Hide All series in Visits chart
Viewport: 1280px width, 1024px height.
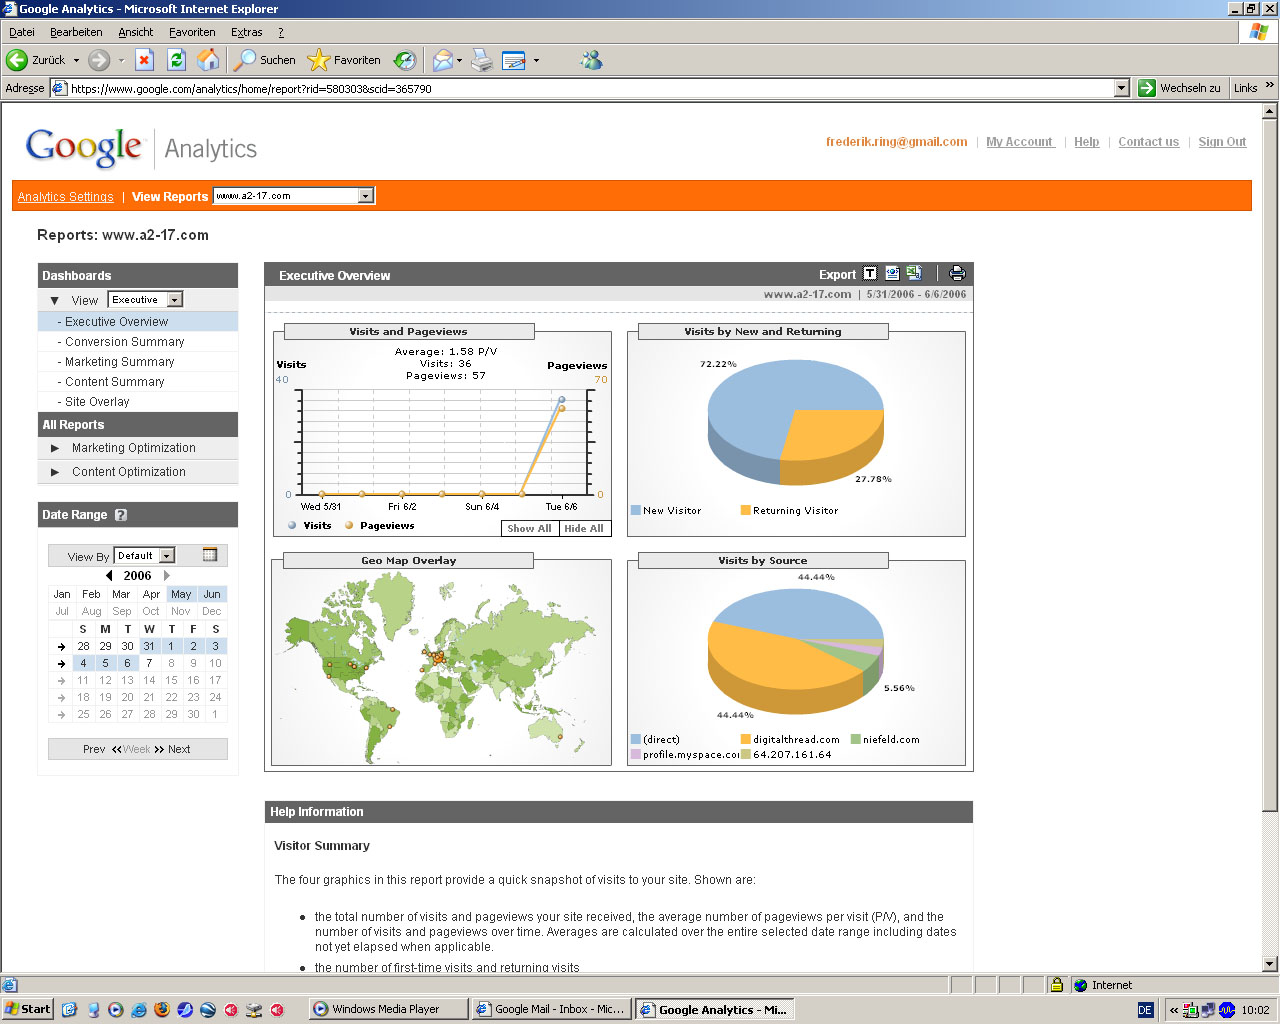(583, 529)
